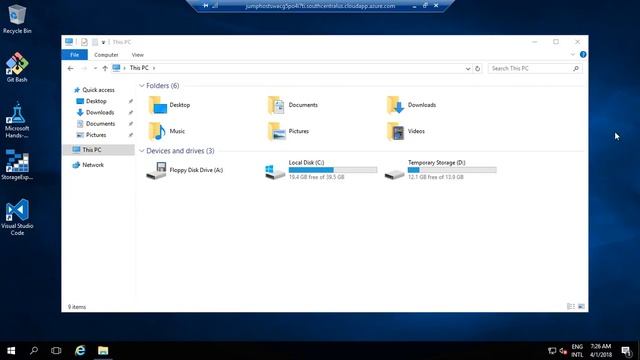
Task: Pin the remote desktop connection bar
Action: [206, 6]
